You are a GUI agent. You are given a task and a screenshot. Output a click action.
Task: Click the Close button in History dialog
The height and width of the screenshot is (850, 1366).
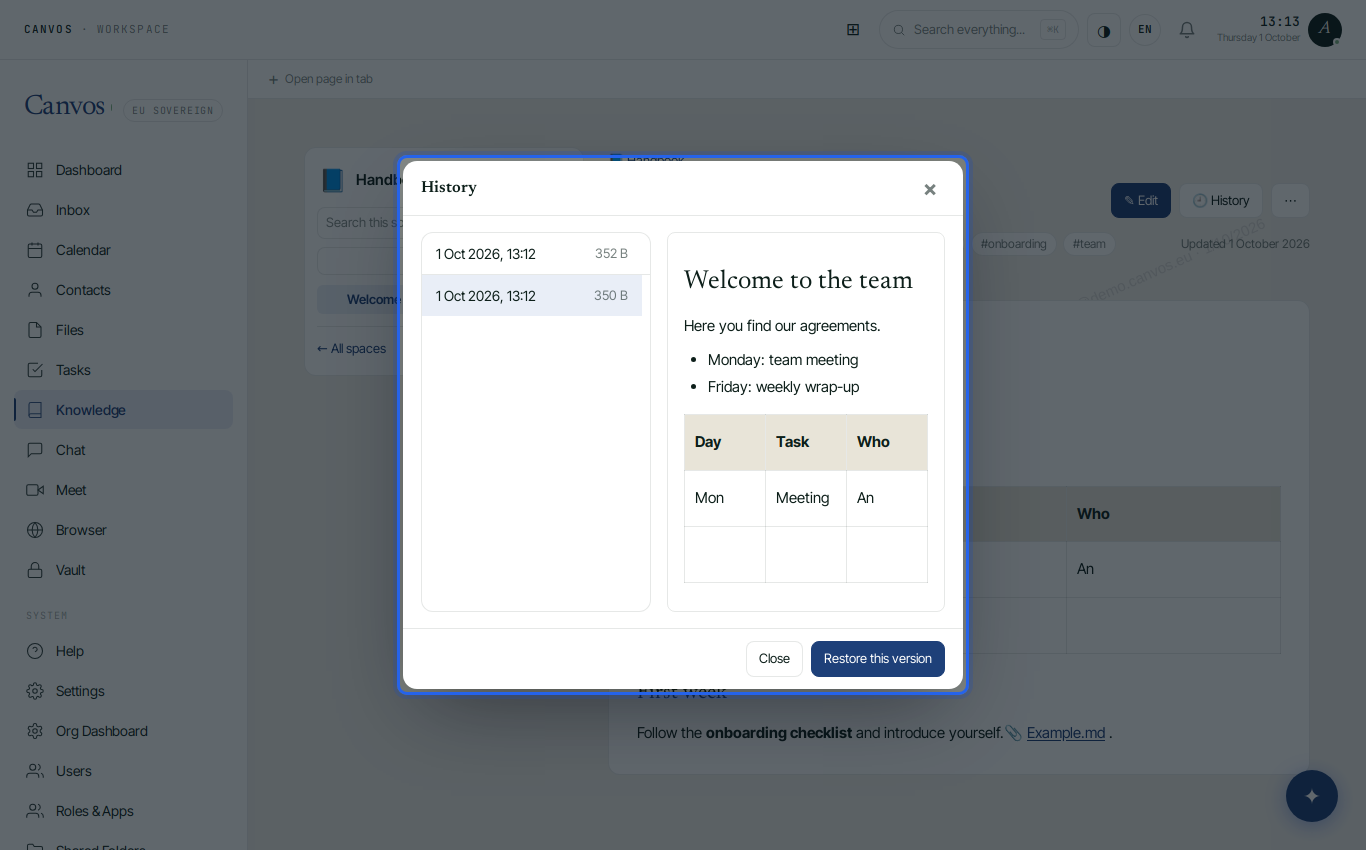coord(774,659)
